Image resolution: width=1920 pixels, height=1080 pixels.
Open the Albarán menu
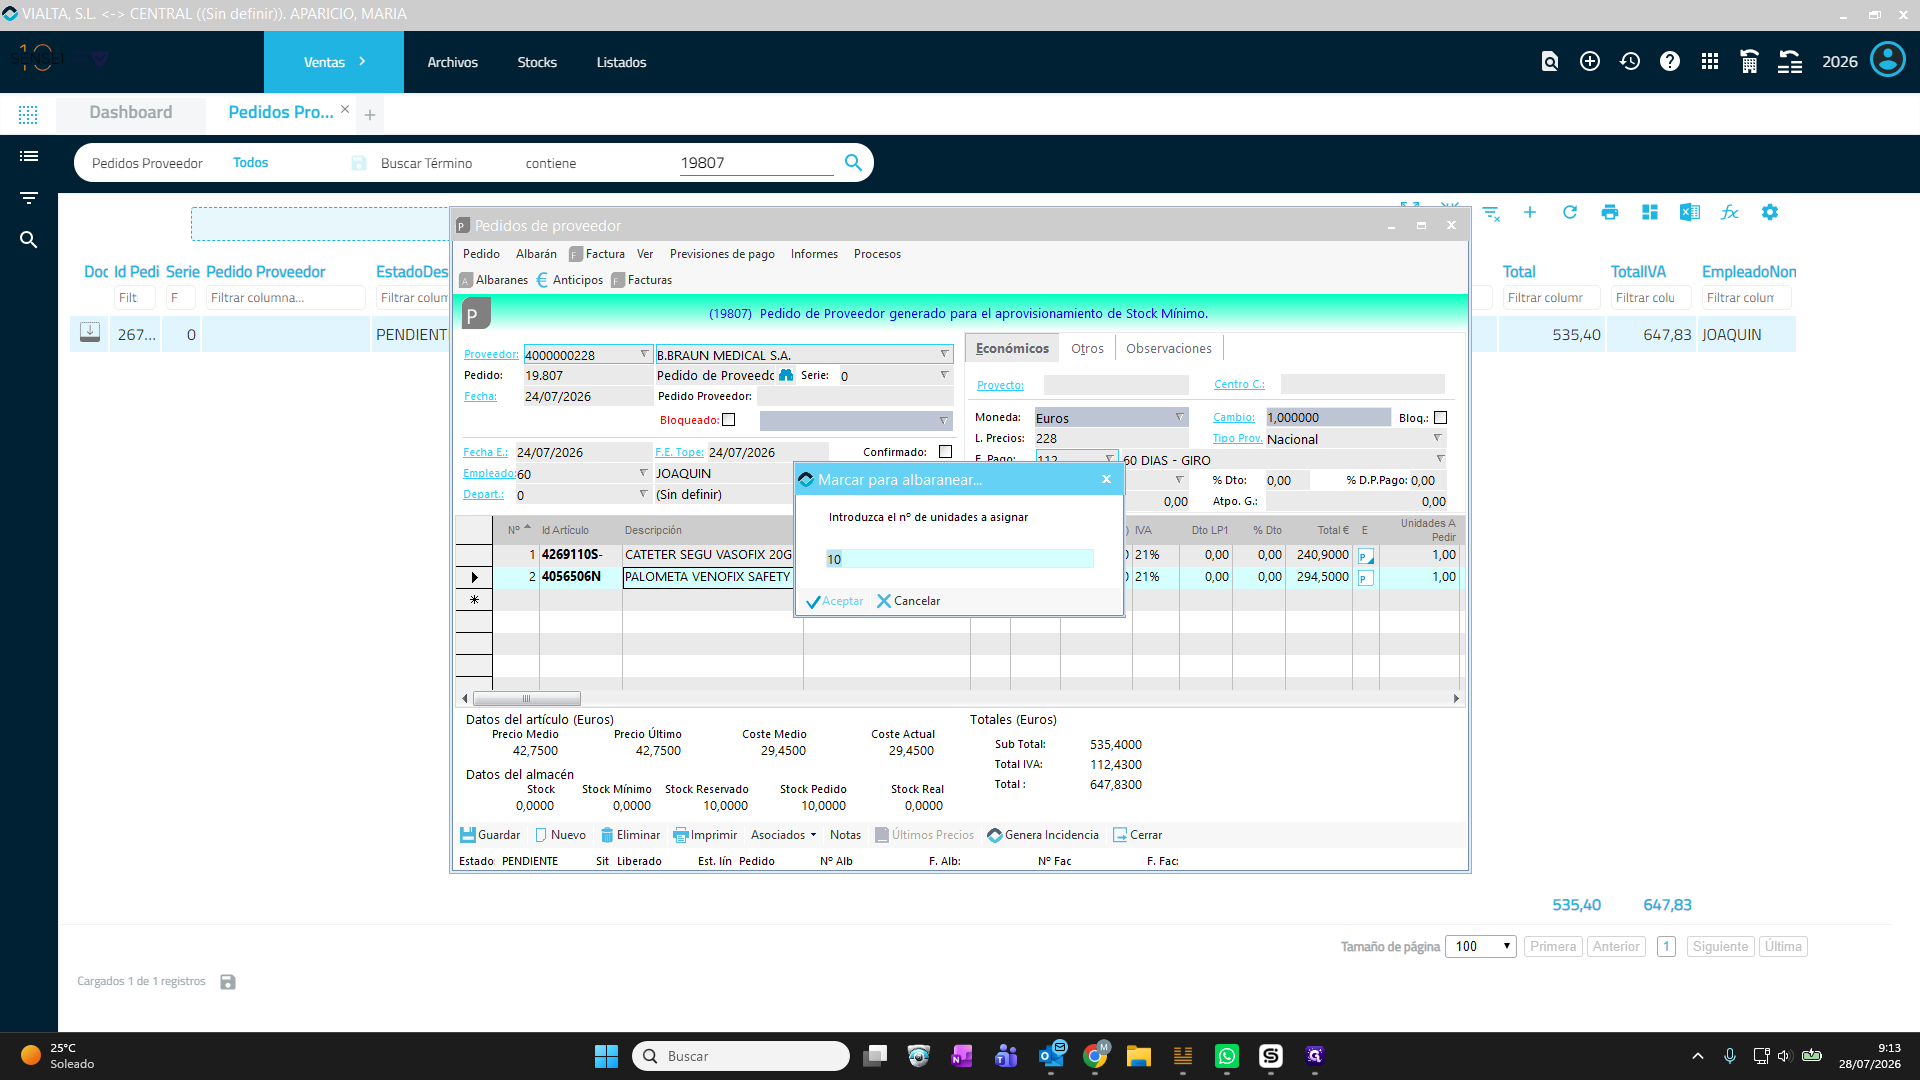[x=536, y=254]
